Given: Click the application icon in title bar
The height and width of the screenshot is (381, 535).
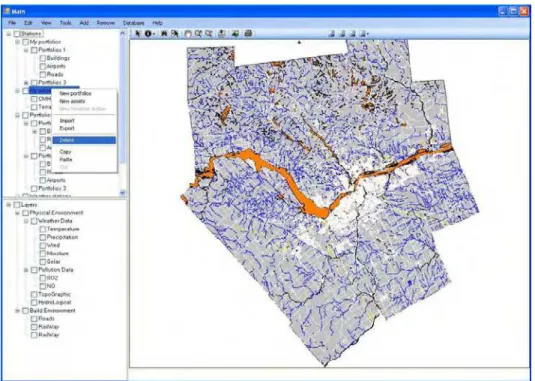Looking at the screenshot, I should [x=6, y=11].
